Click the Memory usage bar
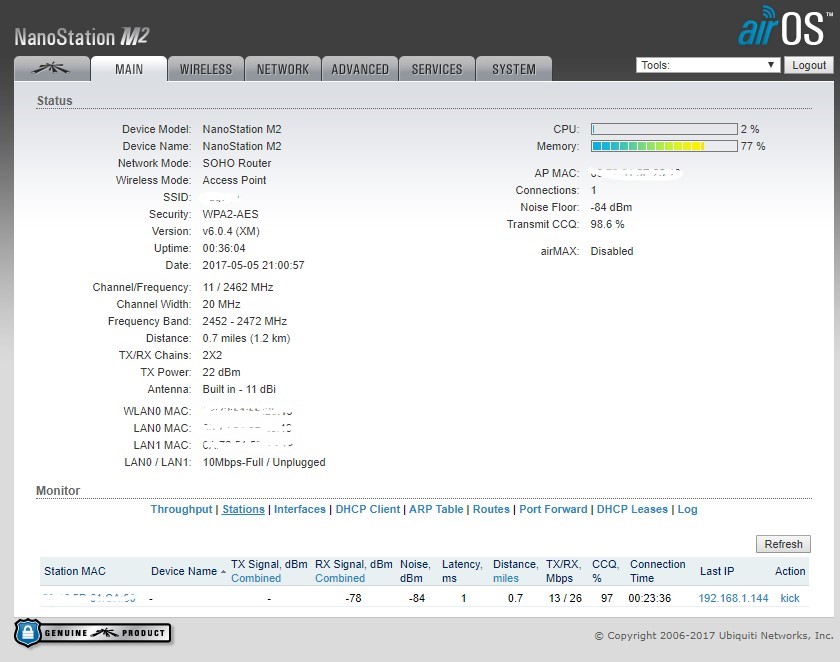This screenshot has height=662, width=840. [664, 146]
